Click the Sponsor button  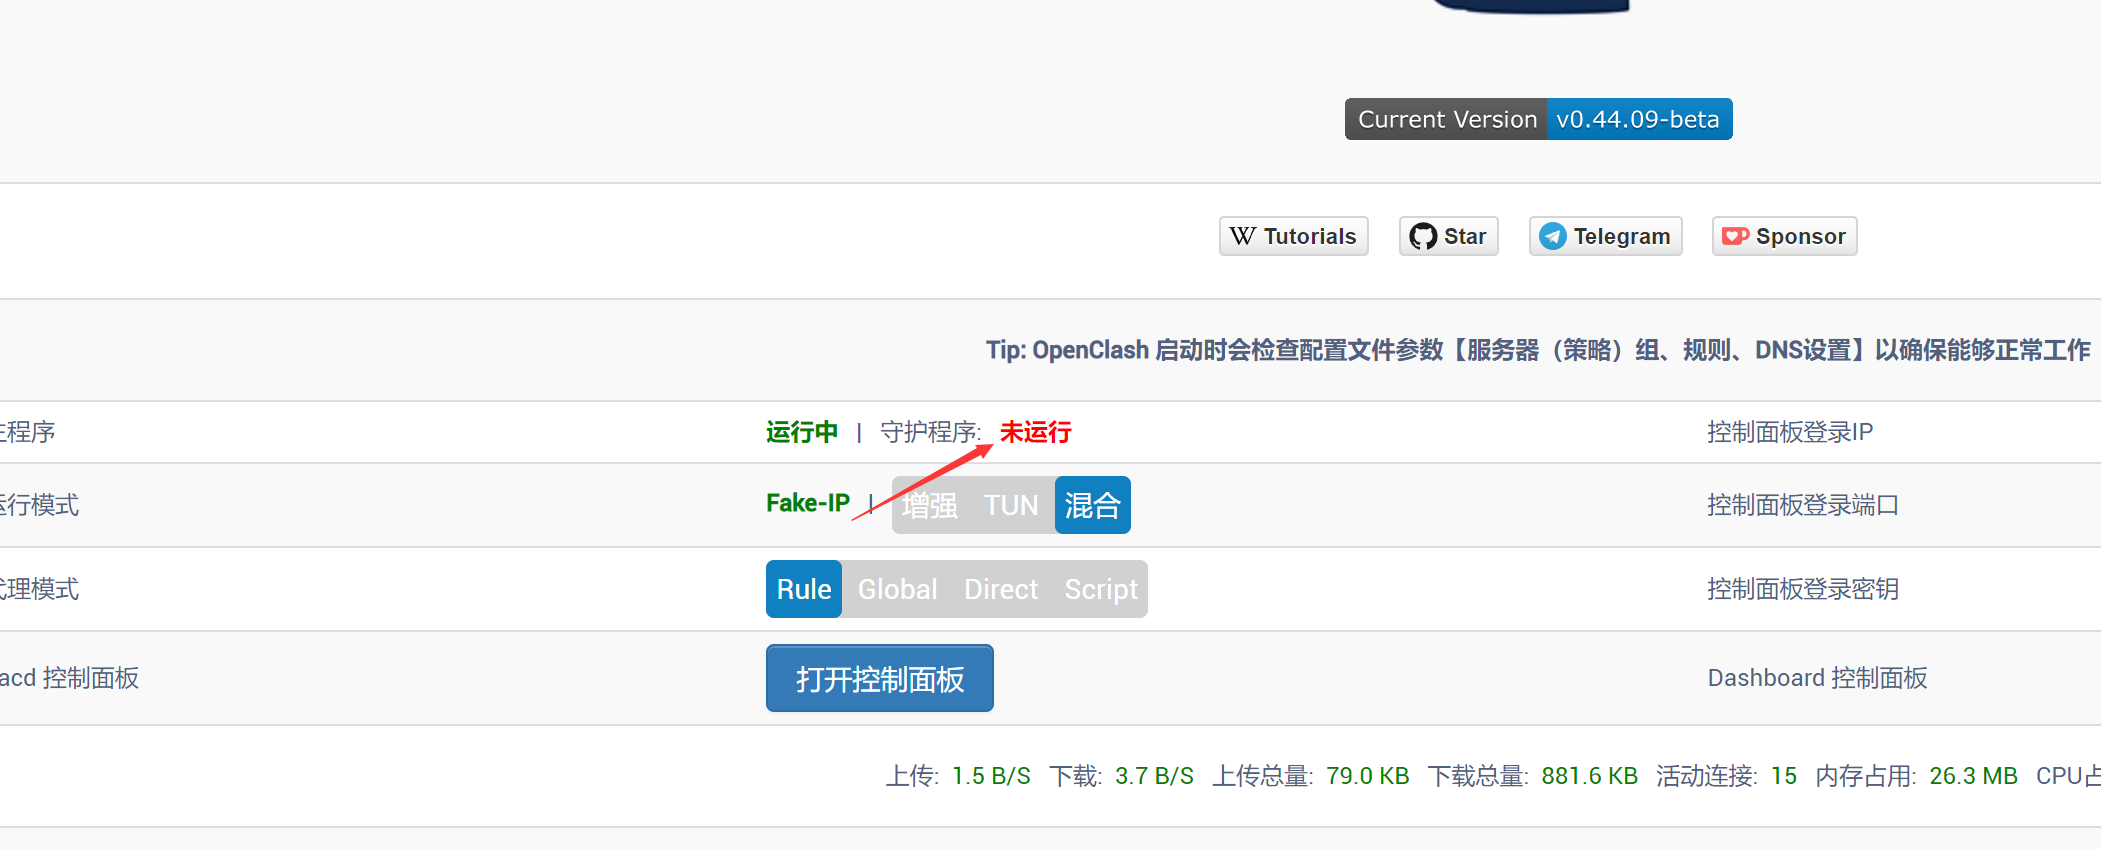coord(1784,236)
